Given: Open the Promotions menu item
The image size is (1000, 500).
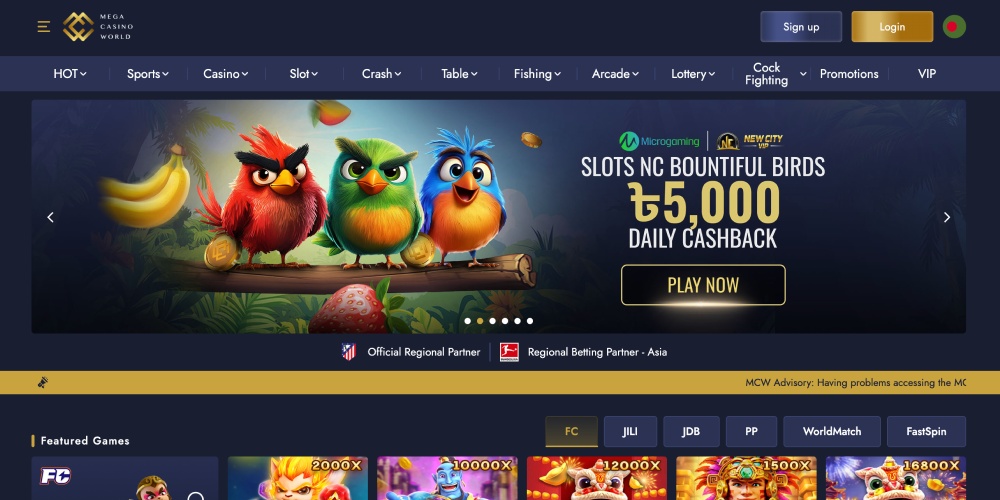Looking at the screenshot, I should tap(849, 74).
